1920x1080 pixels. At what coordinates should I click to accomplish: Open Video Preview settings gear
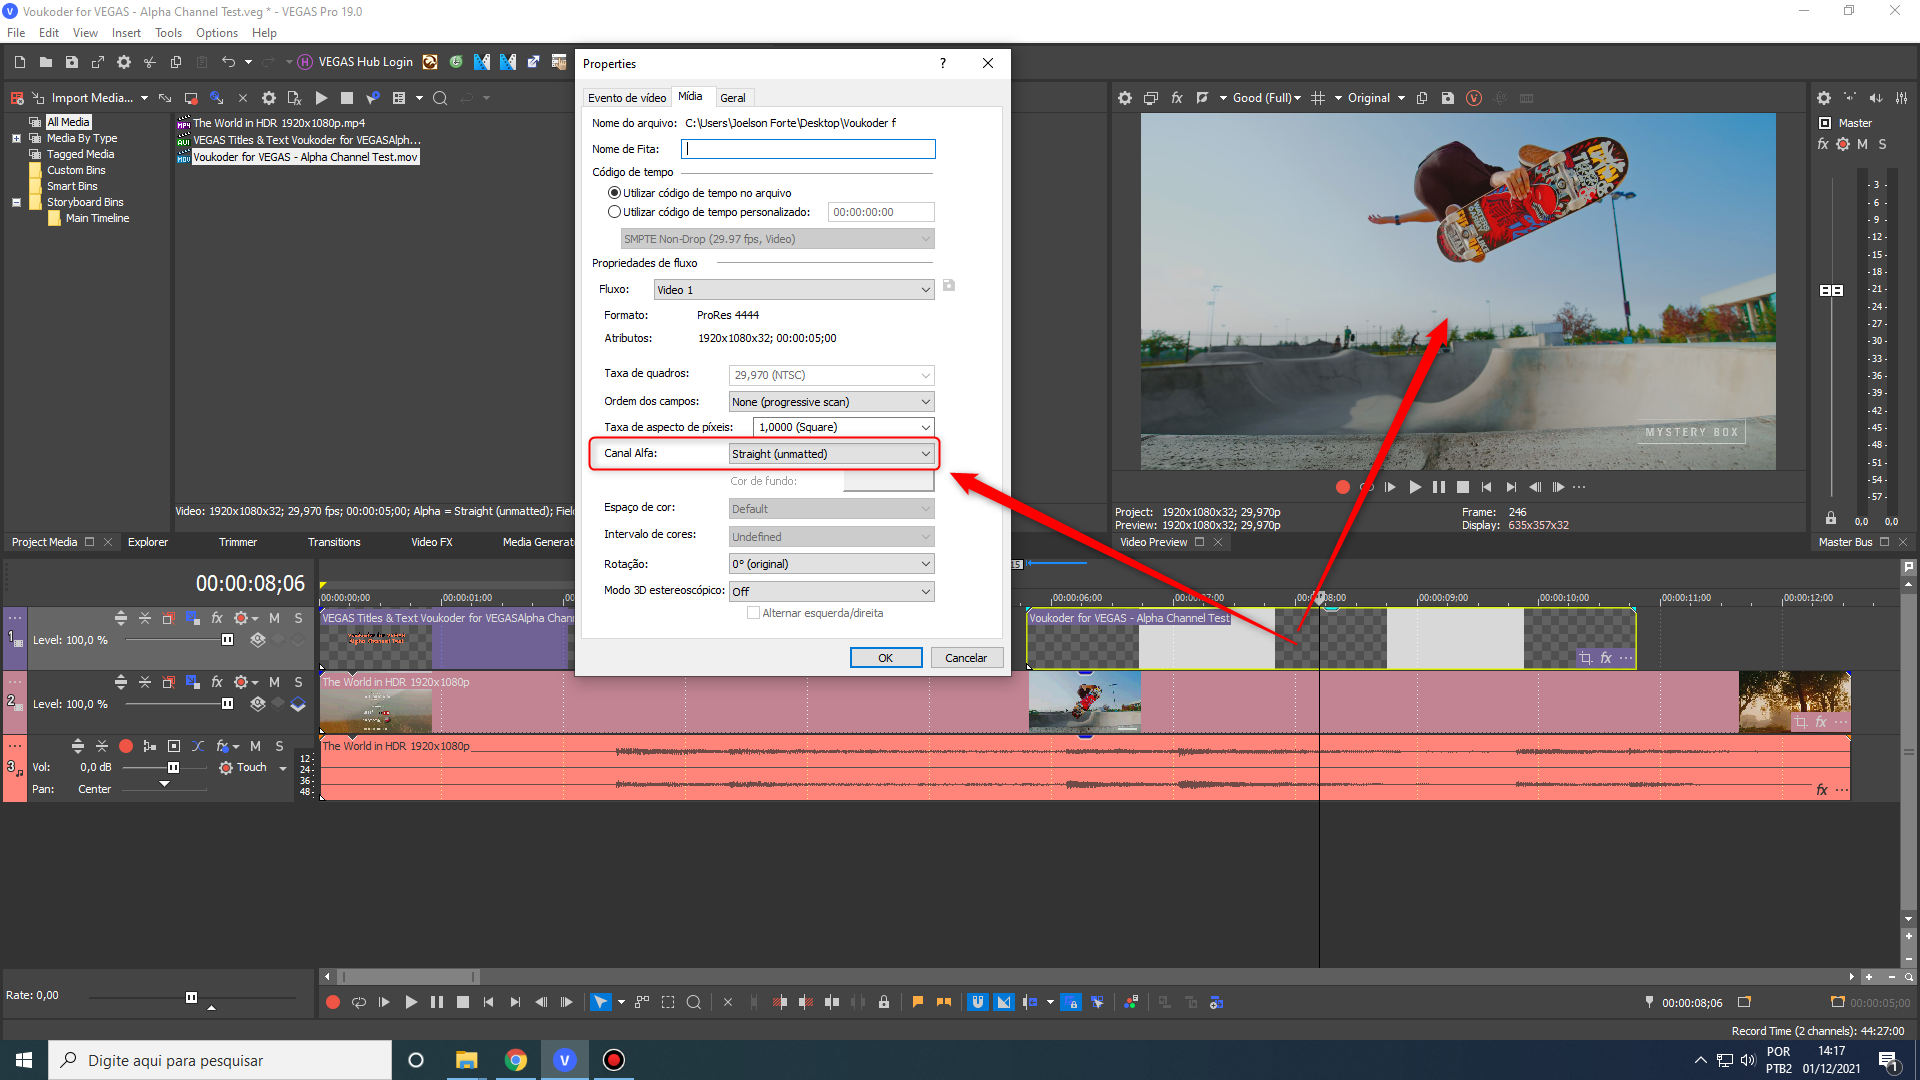click(1125, 98)
